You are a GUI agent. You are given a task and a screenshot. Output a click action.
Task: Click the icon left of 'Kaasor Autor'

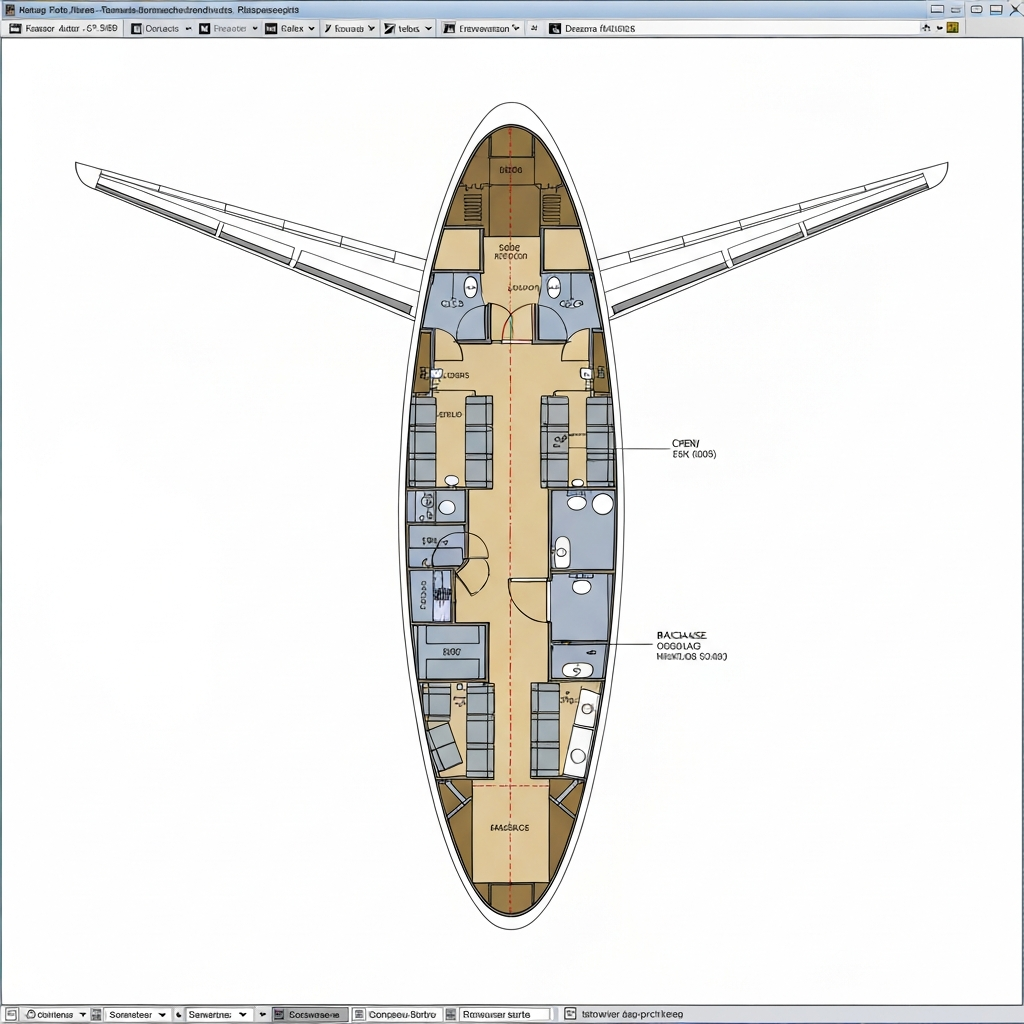coord(15,29)
